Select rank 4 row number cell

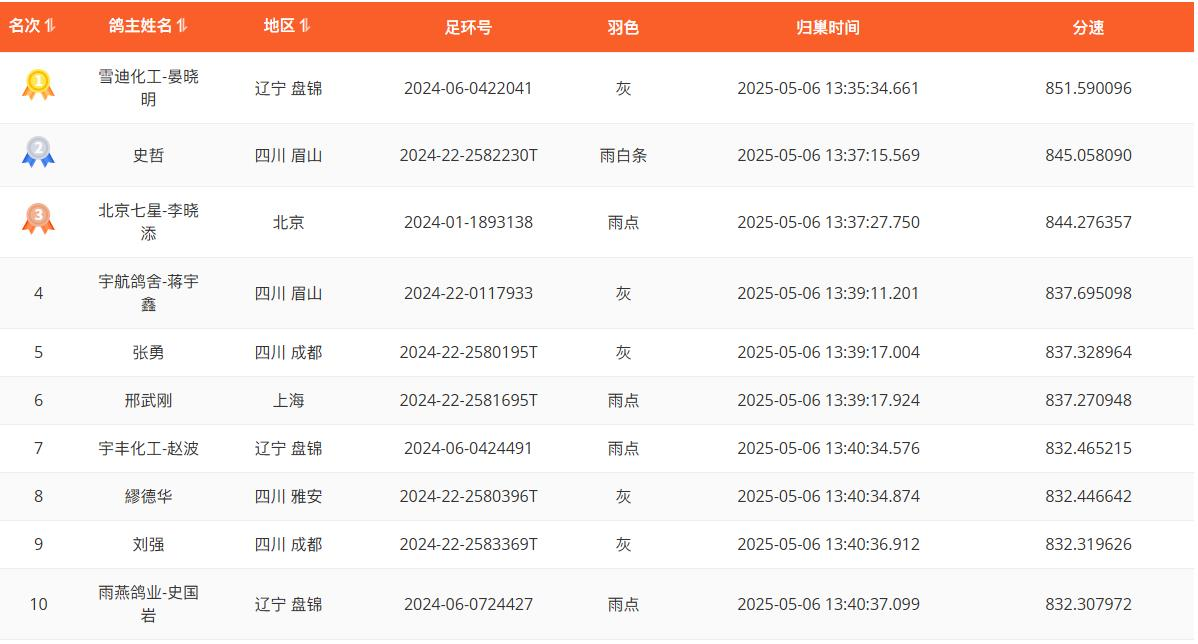click(38, 293)
